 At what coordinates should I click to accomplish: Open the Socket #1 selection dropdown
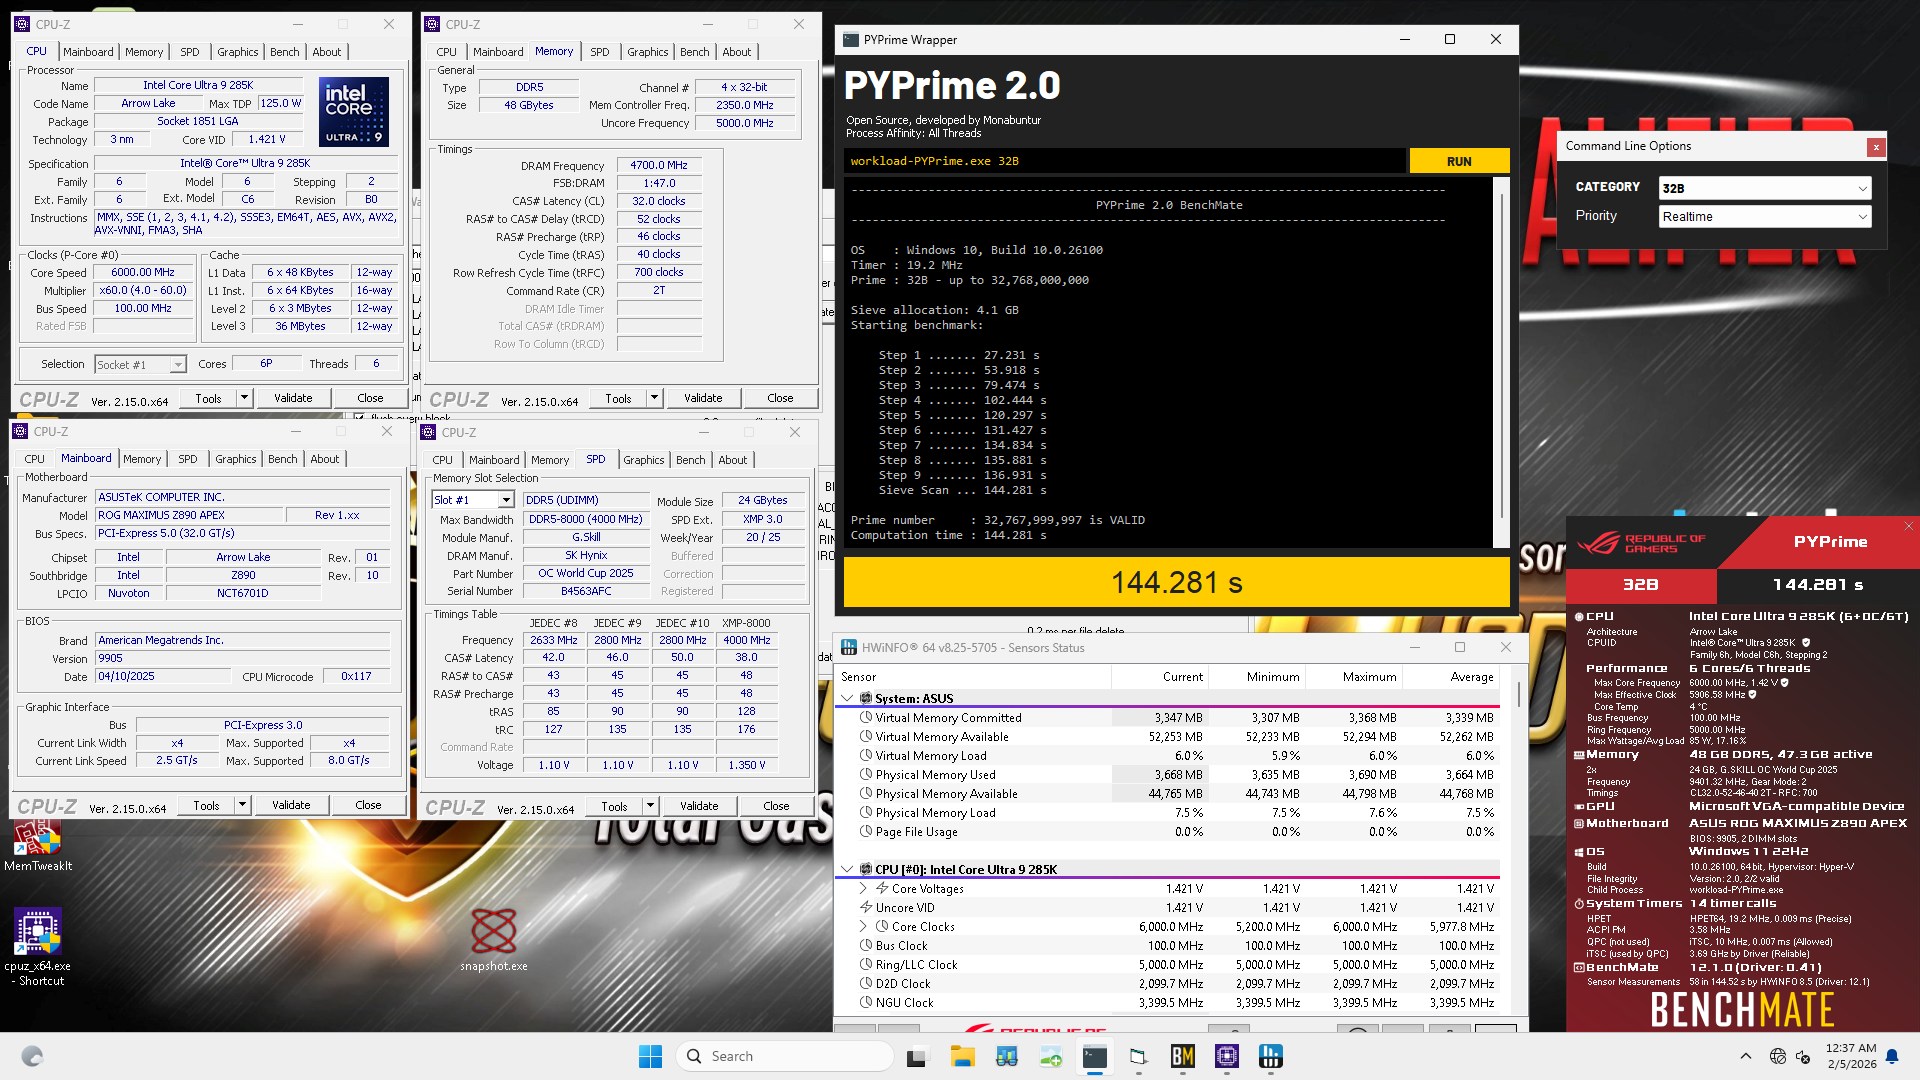(x=141, y=365)
